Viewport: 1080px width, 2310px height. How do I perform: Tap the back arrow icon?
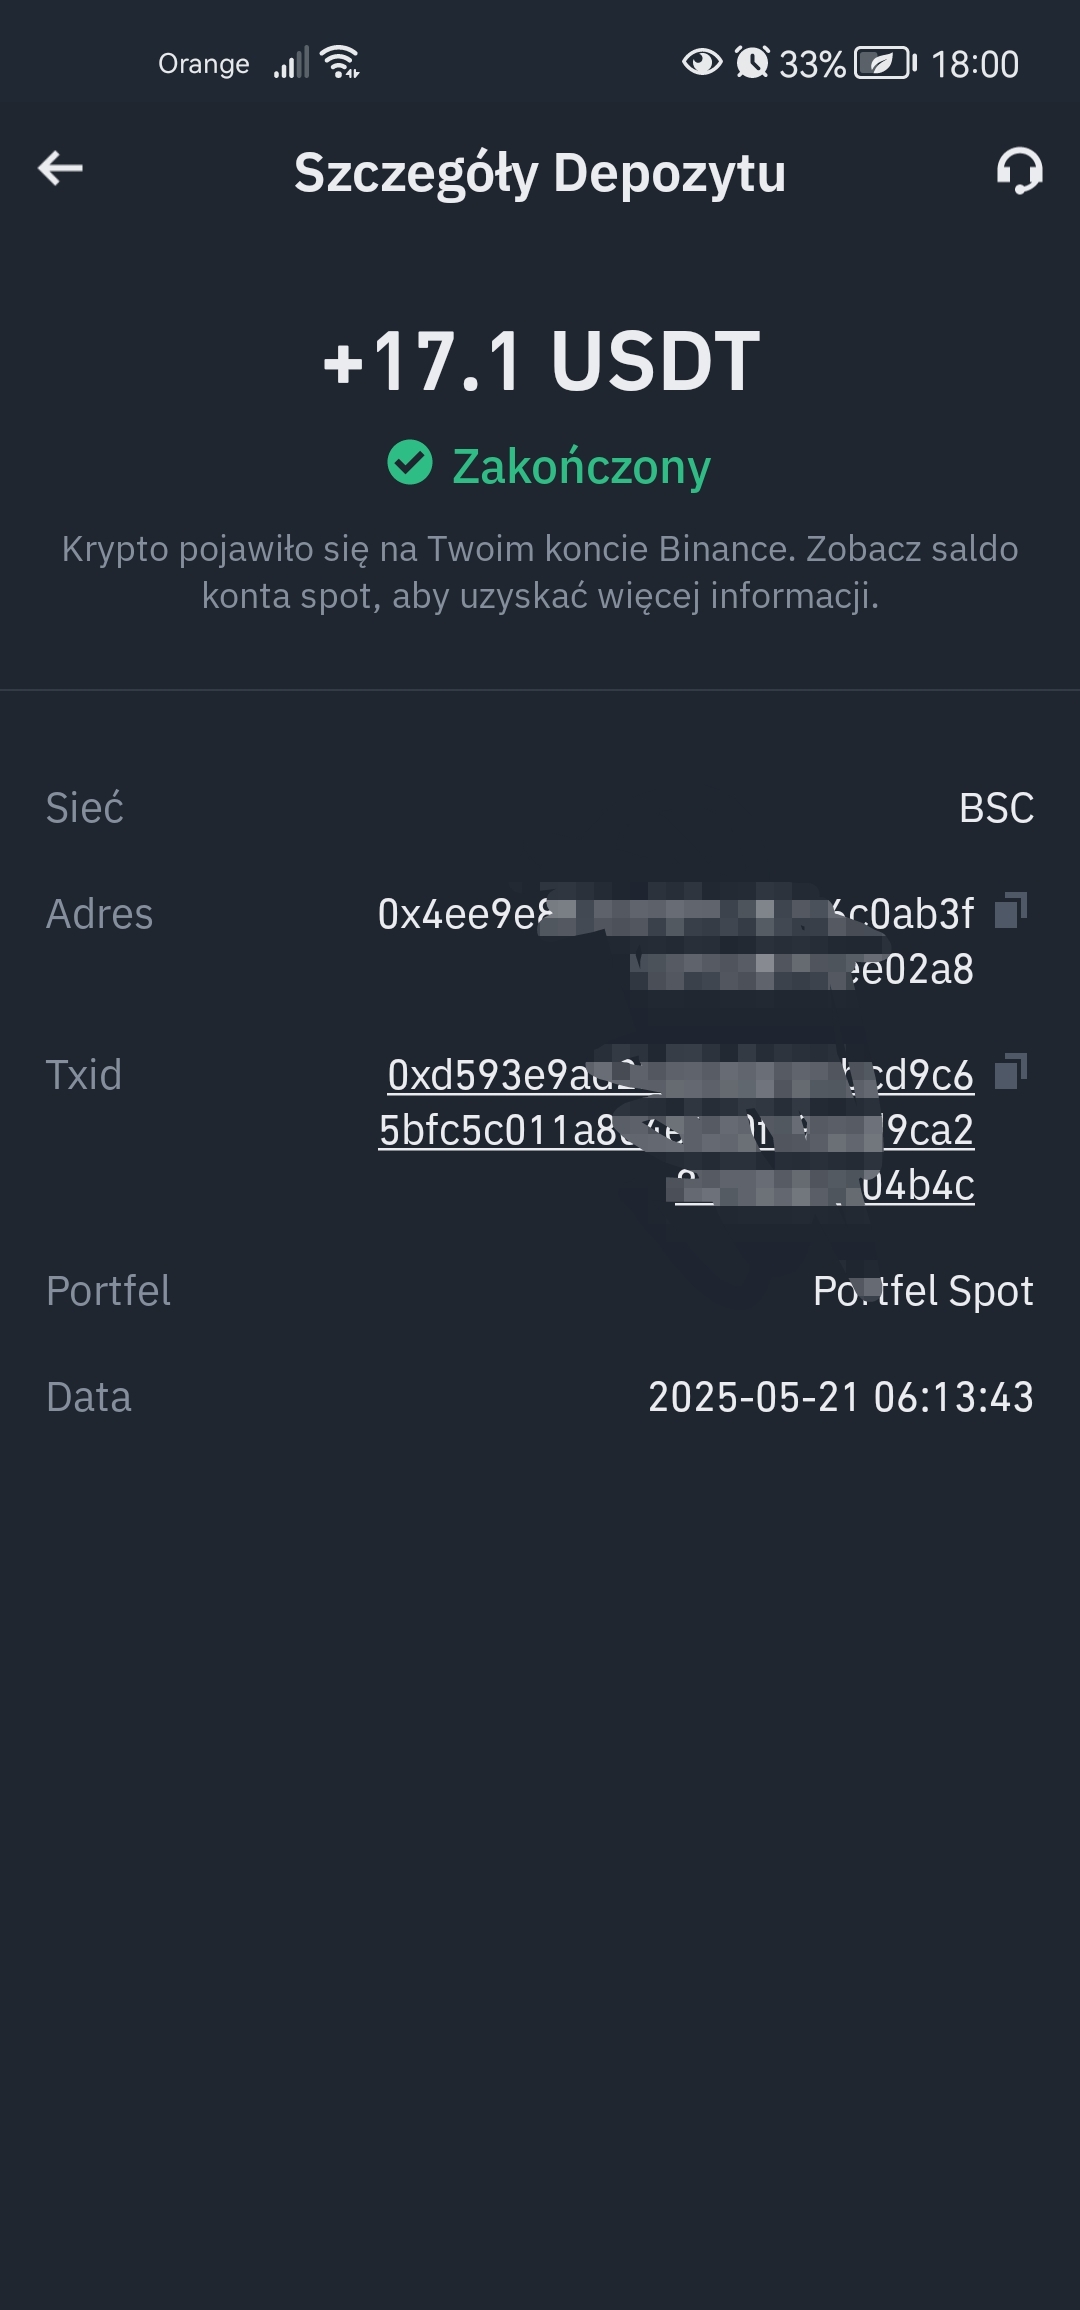click(x=60, y=168)
